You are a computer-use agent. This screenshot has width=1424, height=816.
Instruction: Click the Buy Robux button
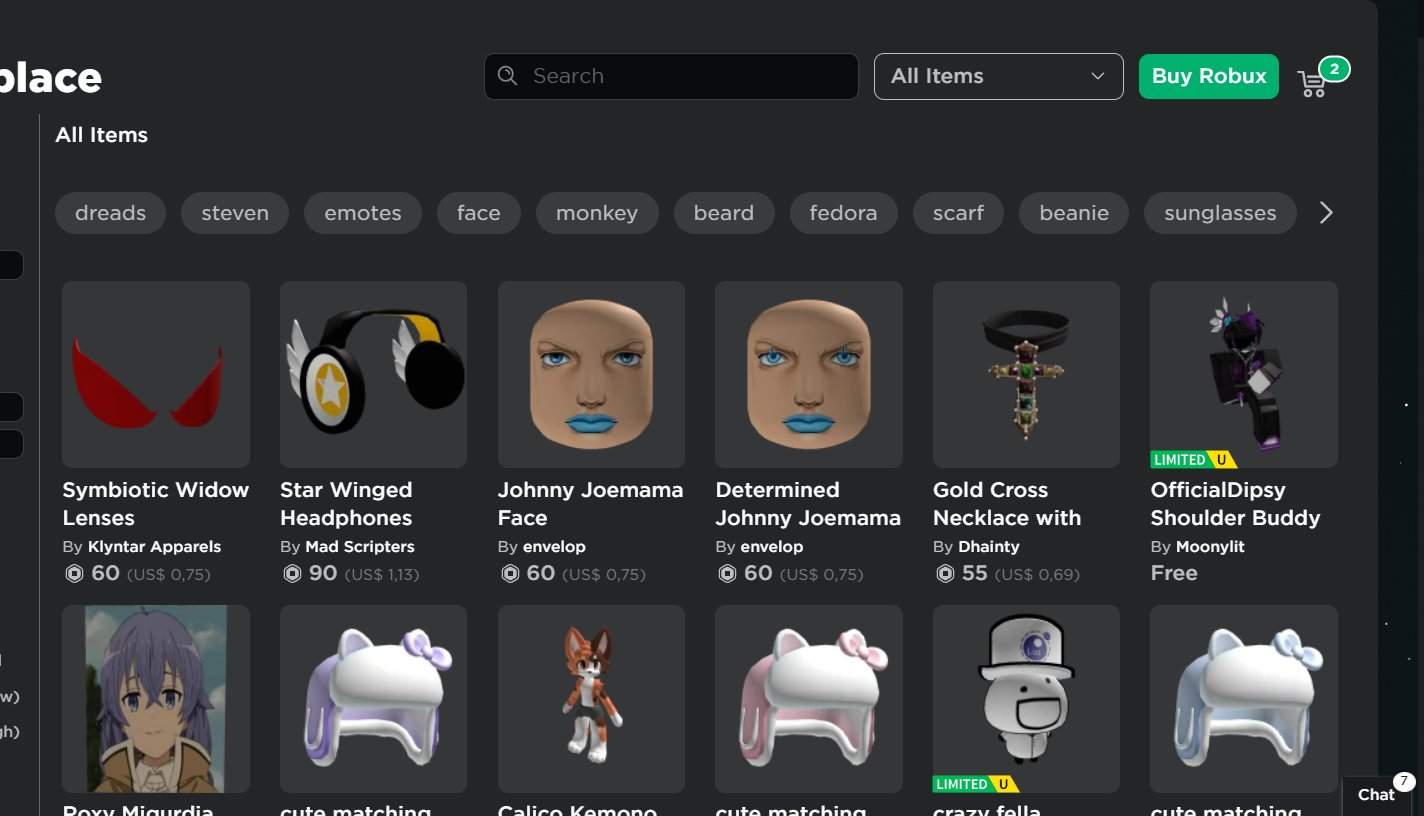pyautogui.click(x=1209, y=76)
